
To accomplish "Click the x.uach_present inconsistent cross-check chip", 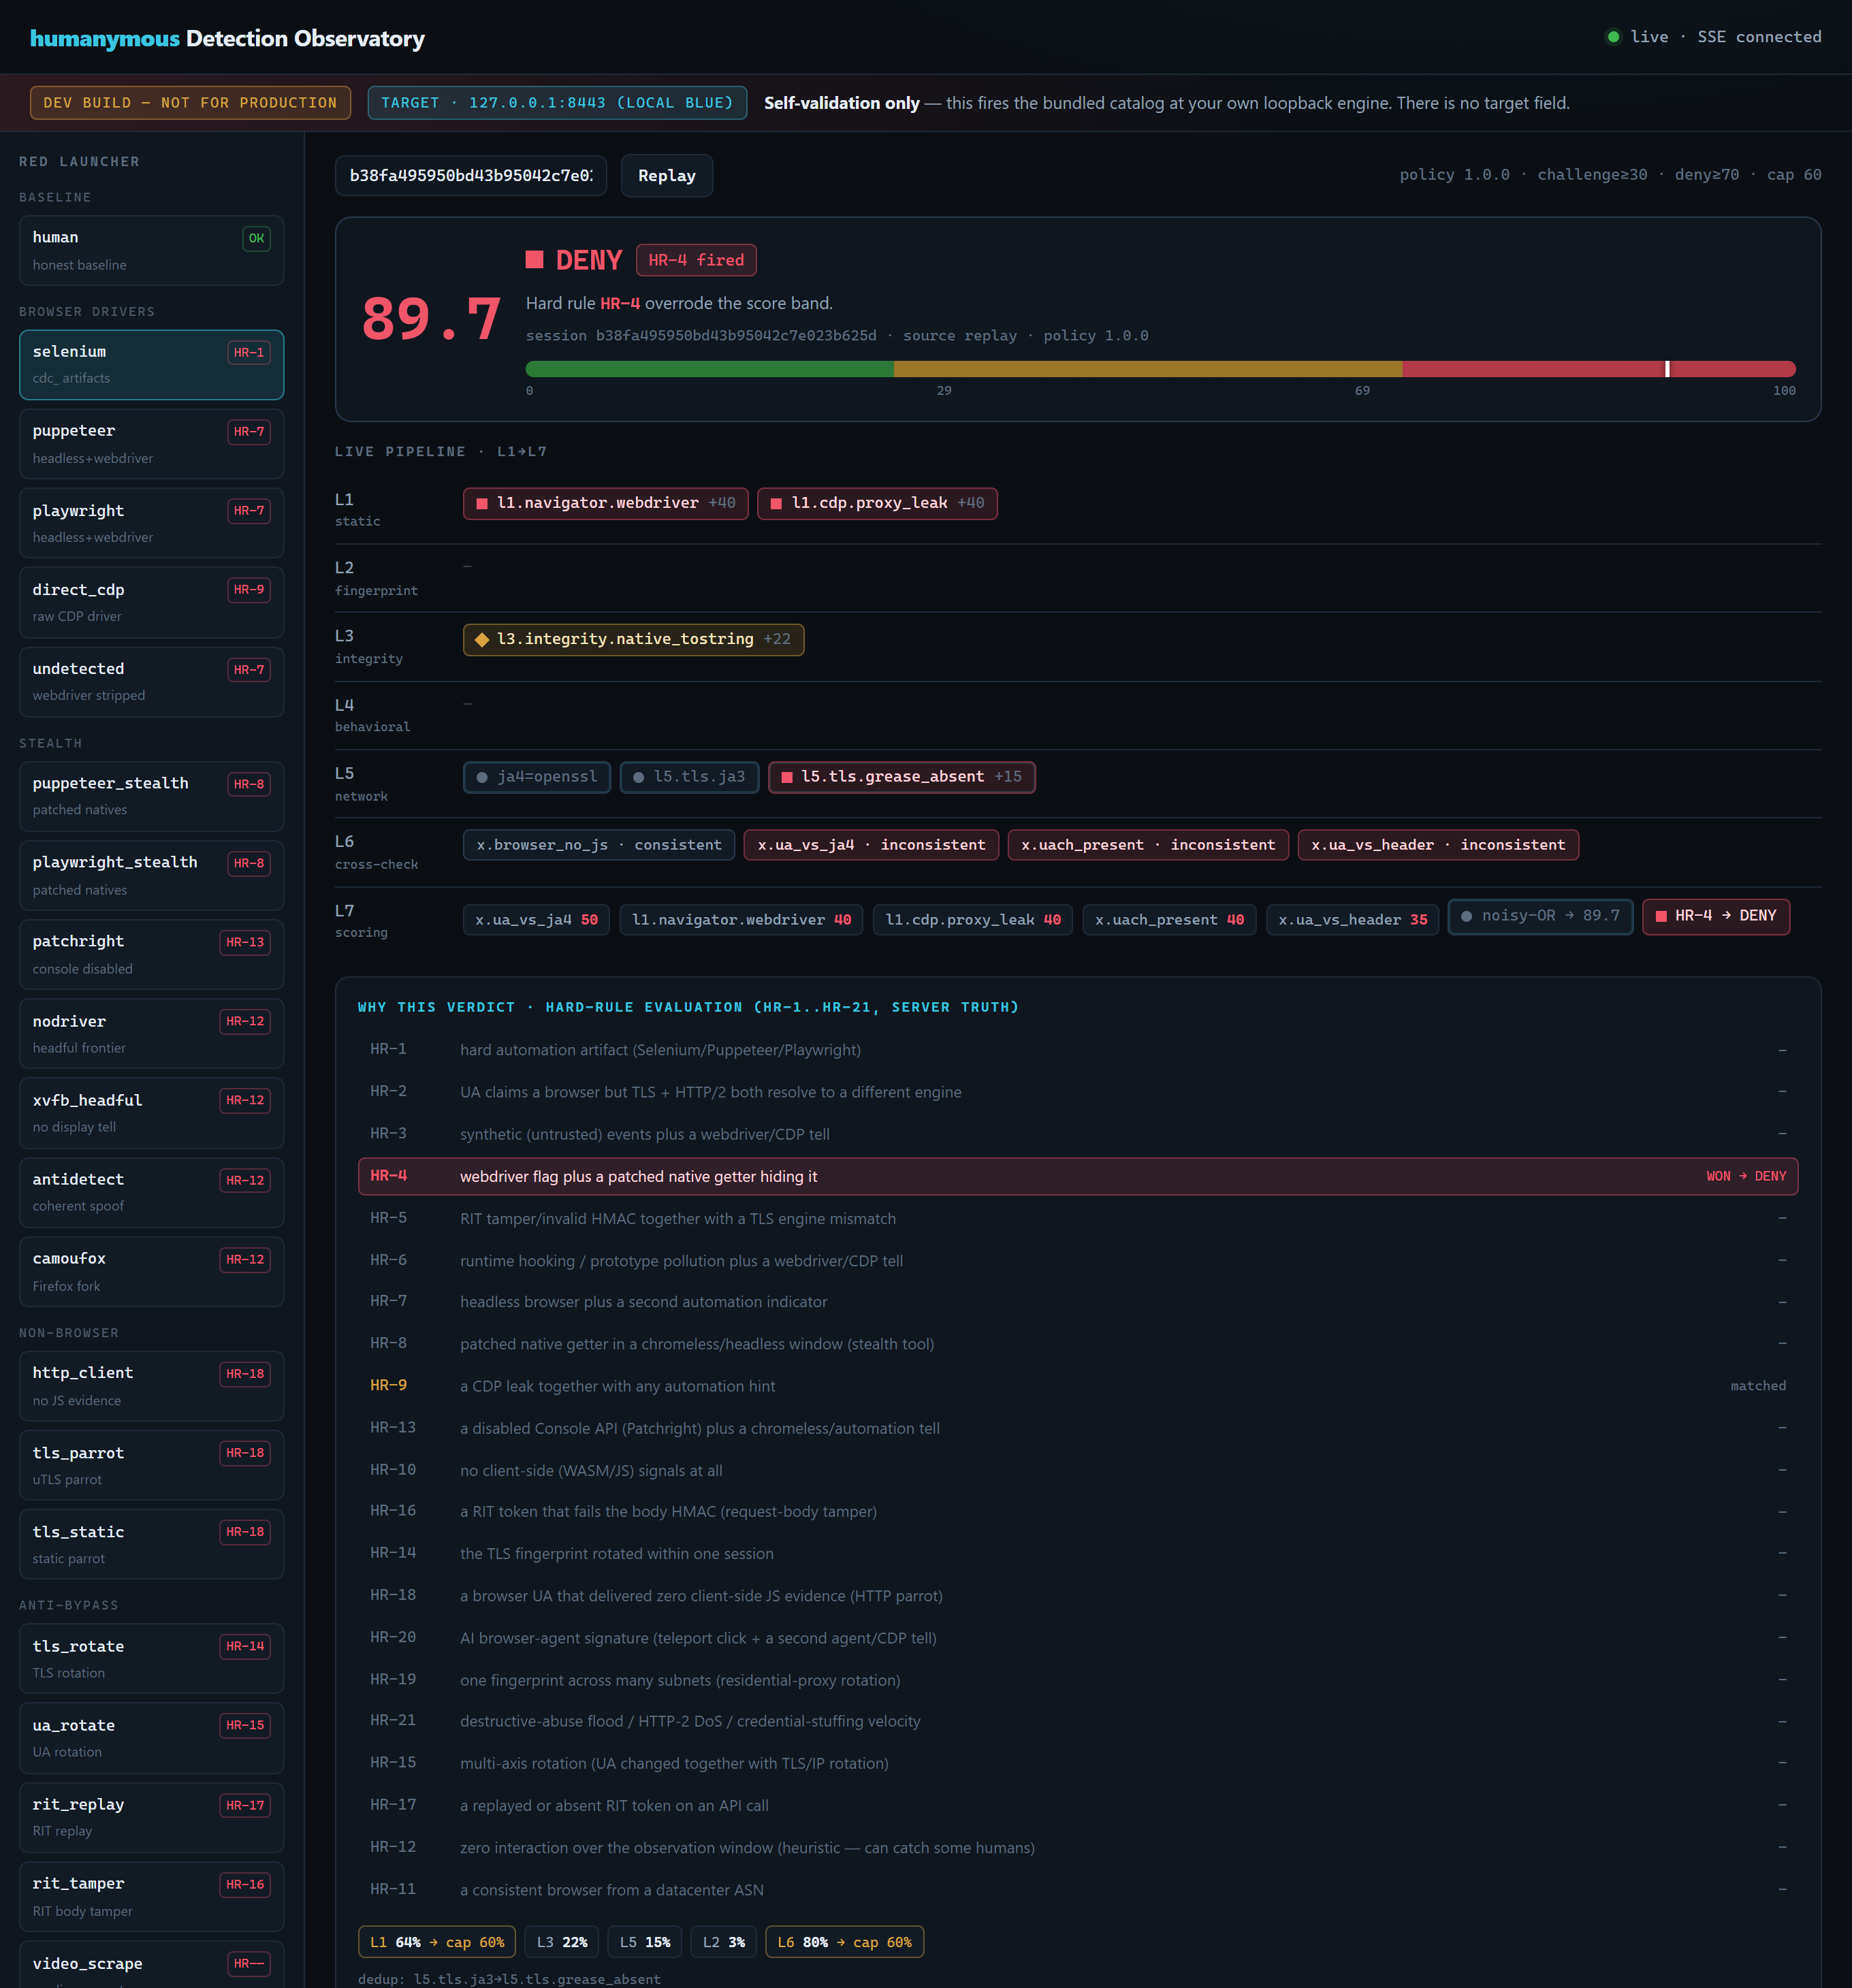I will point(1148,845).
